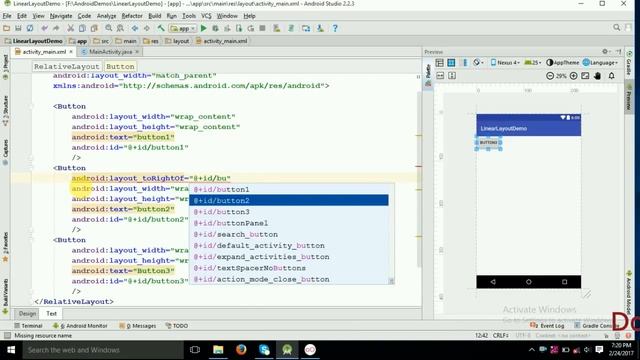Open the Language locale dropdown
This screenshot has height=360, width=640.
click(x=600, y=62)
